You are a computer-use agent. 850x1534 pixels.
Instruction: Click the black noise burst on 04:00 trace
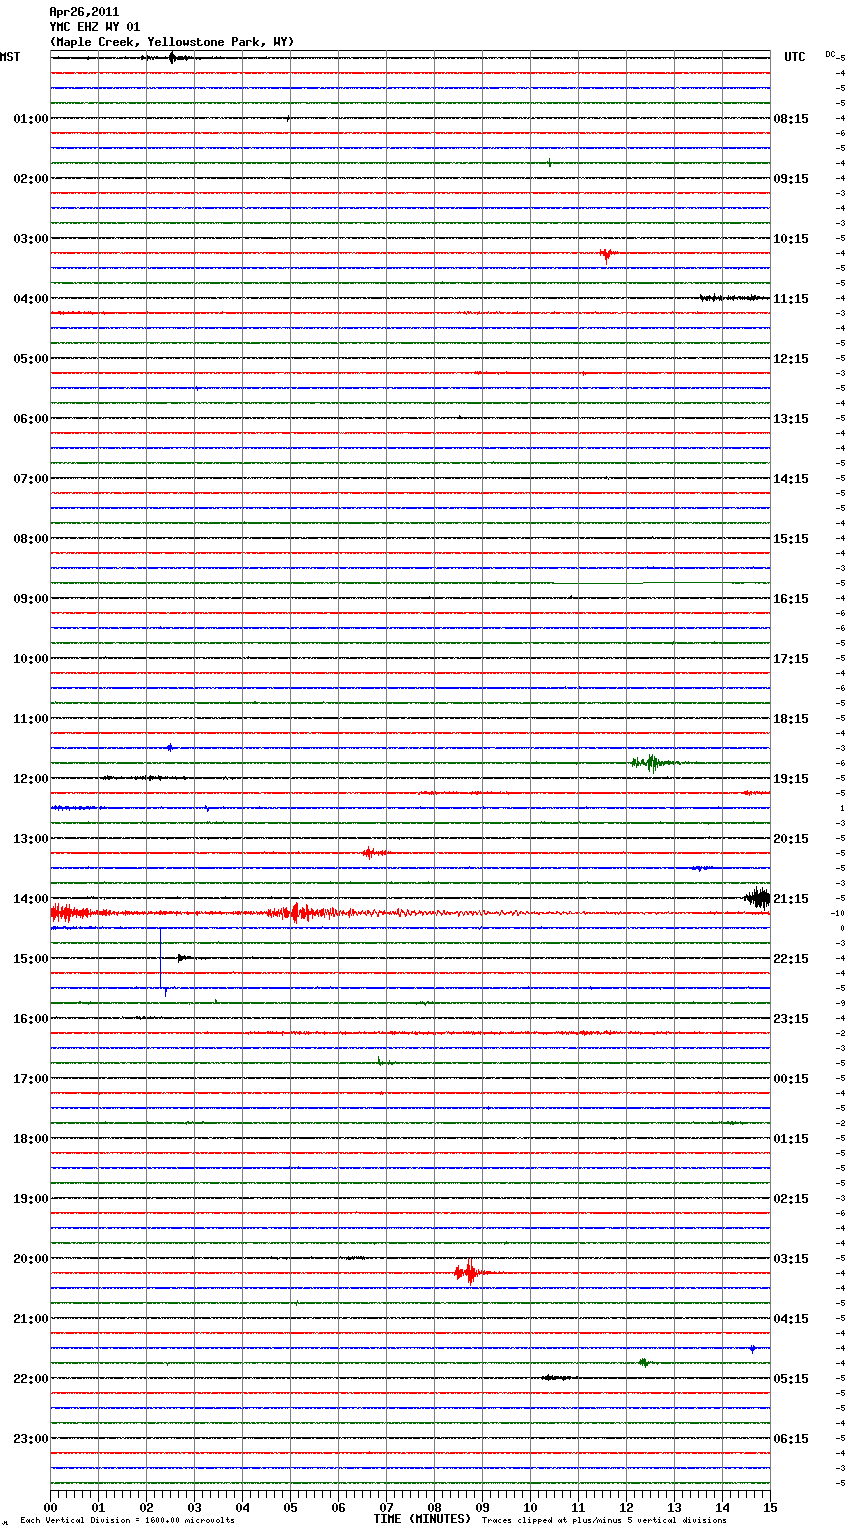[x=733, y=298]
